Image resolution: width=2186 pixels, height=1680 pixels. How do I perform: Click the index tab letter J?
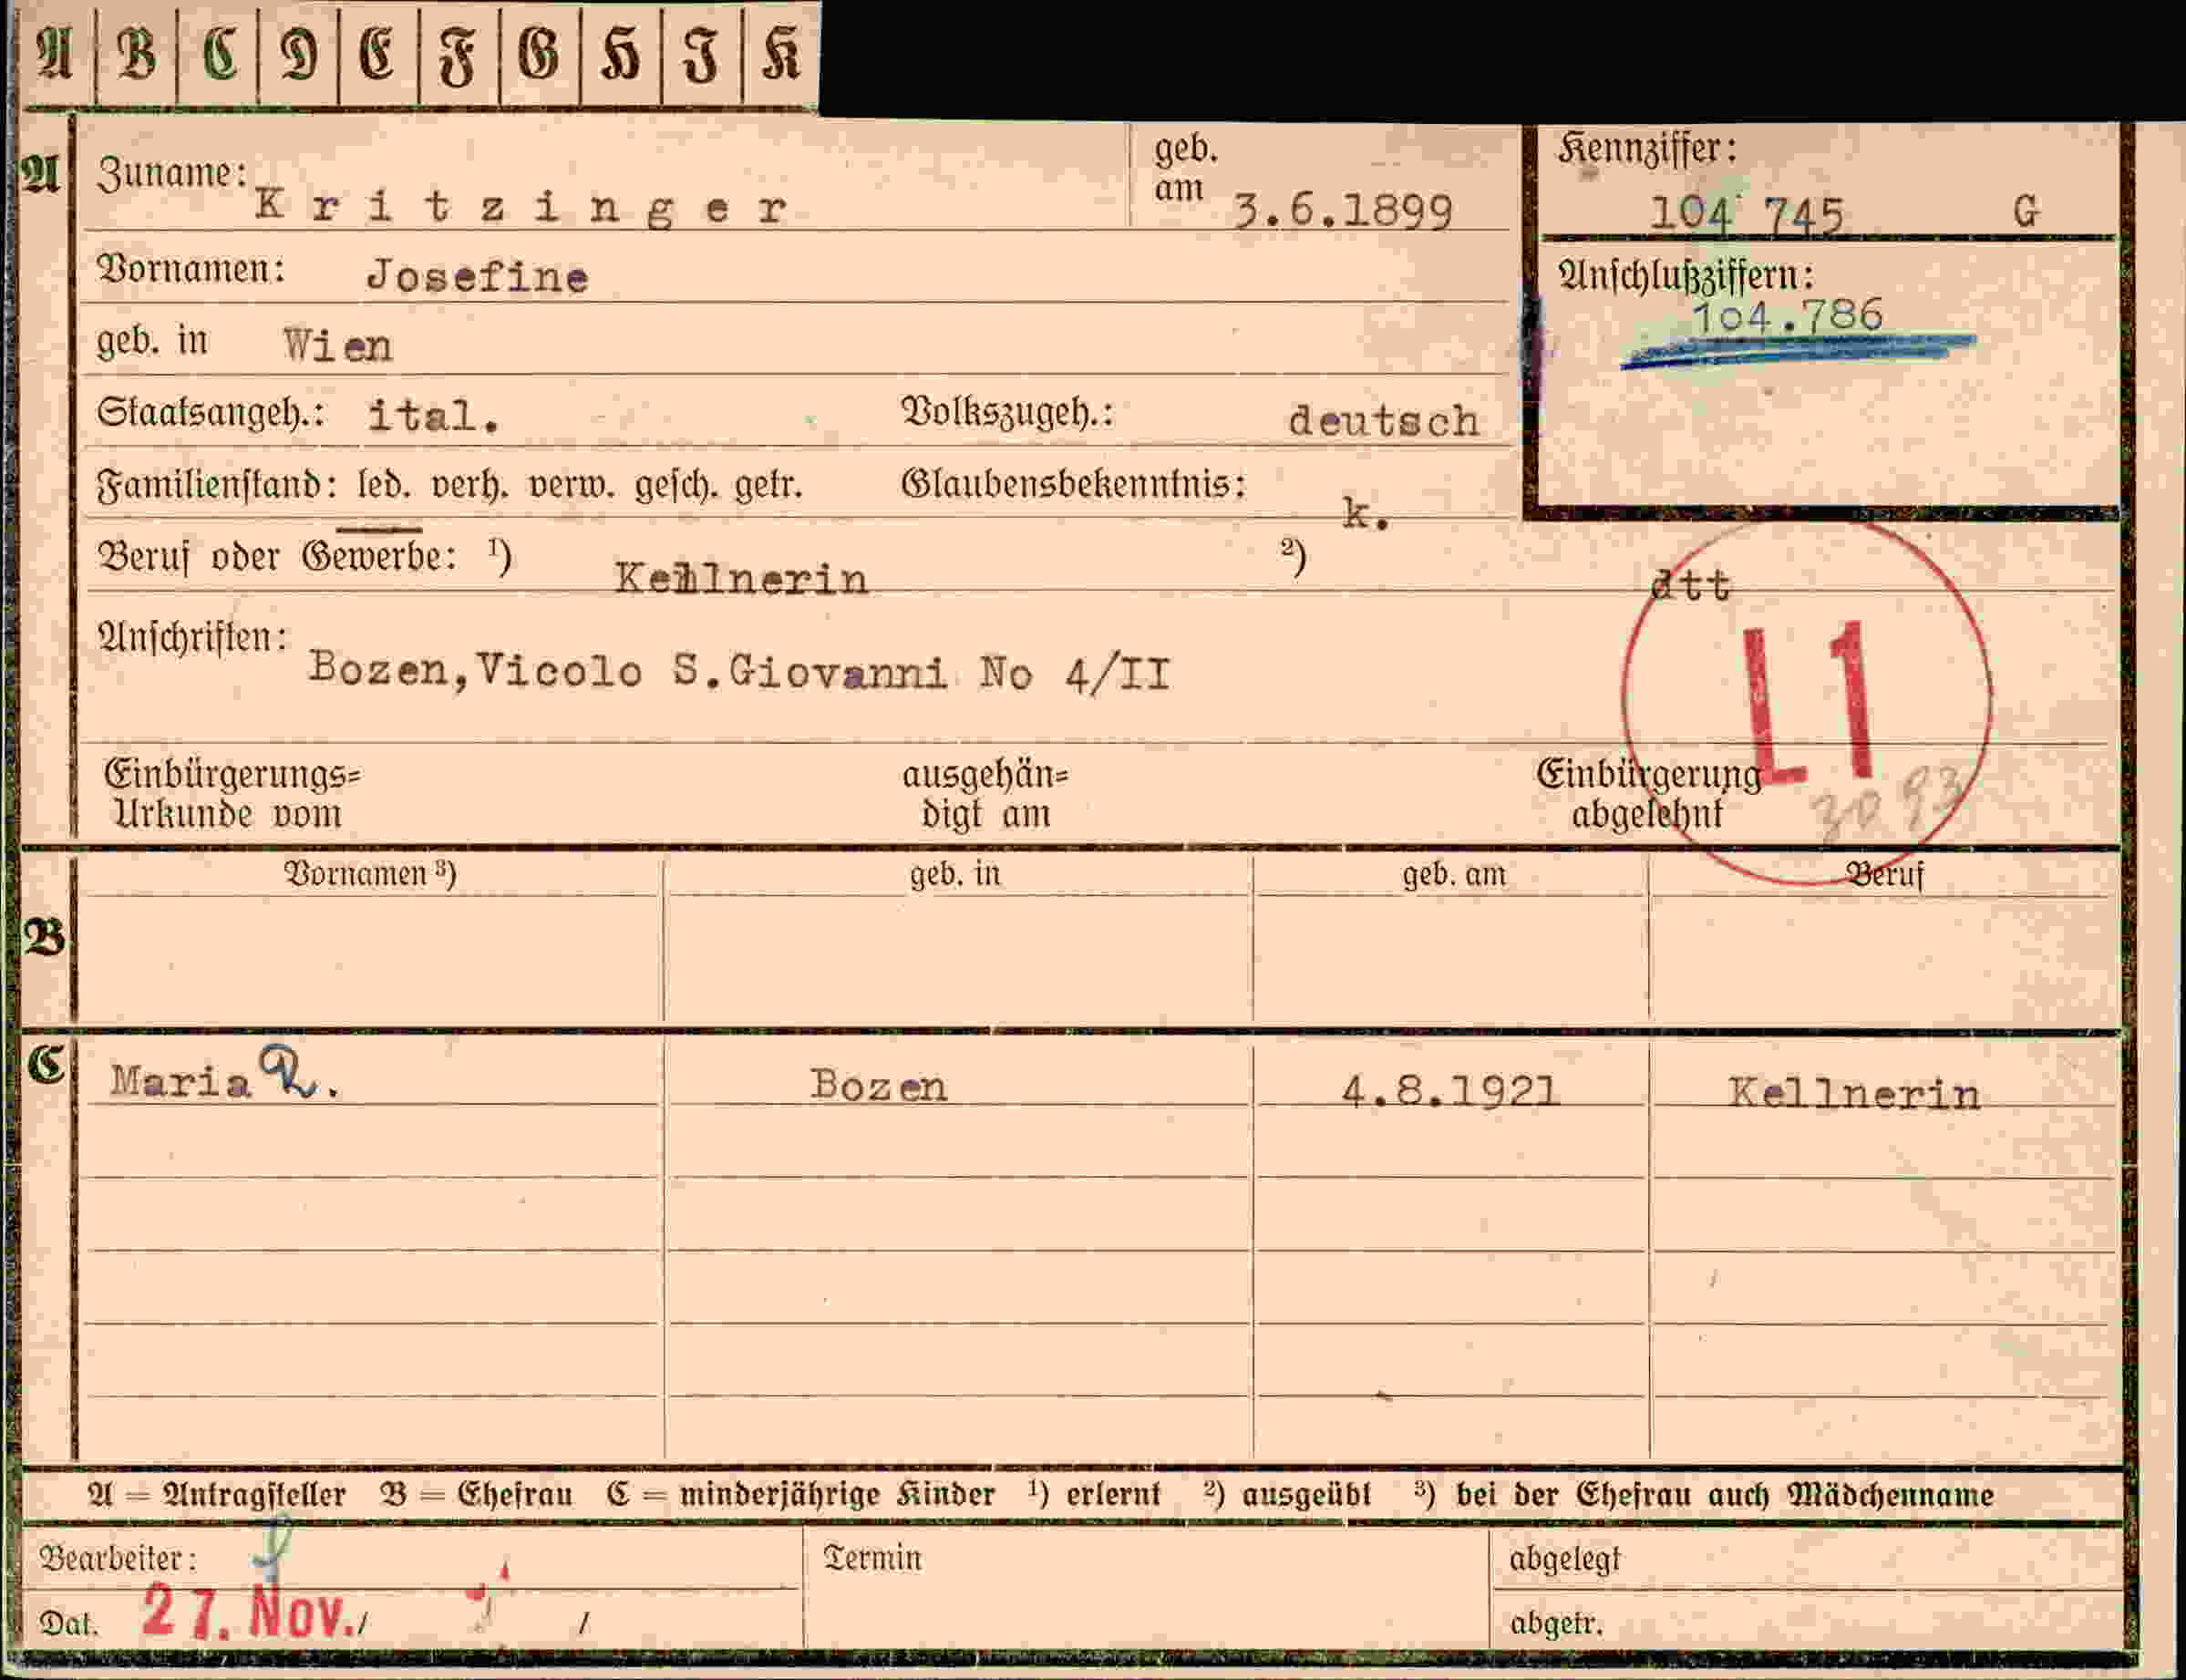click(701, 54)
